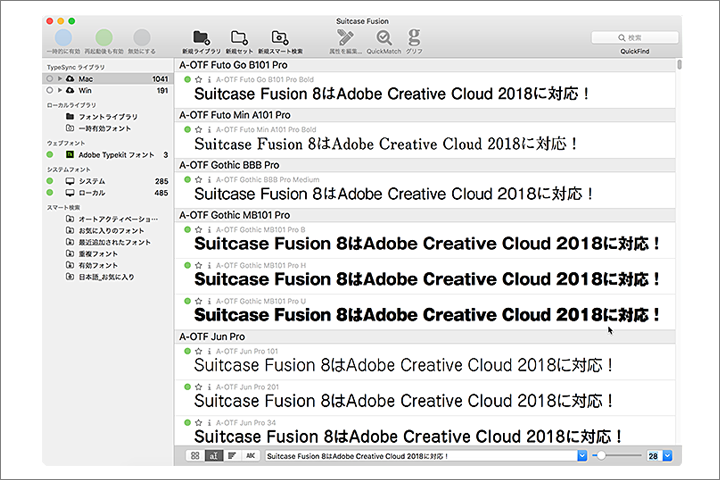Open the 有効フォント smart search
Screen dimensions: 720x480
[x=98, y=265]
